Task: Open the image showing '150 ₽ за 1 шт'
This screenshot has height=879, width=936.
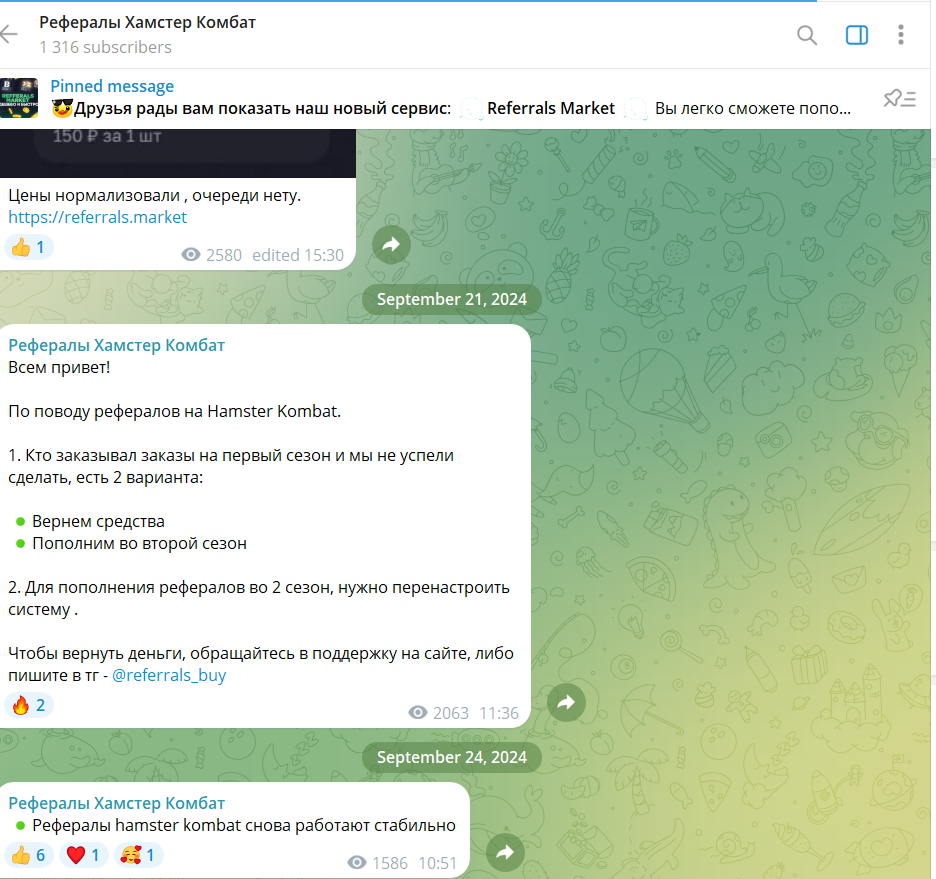Action: (x=178, y=153)
